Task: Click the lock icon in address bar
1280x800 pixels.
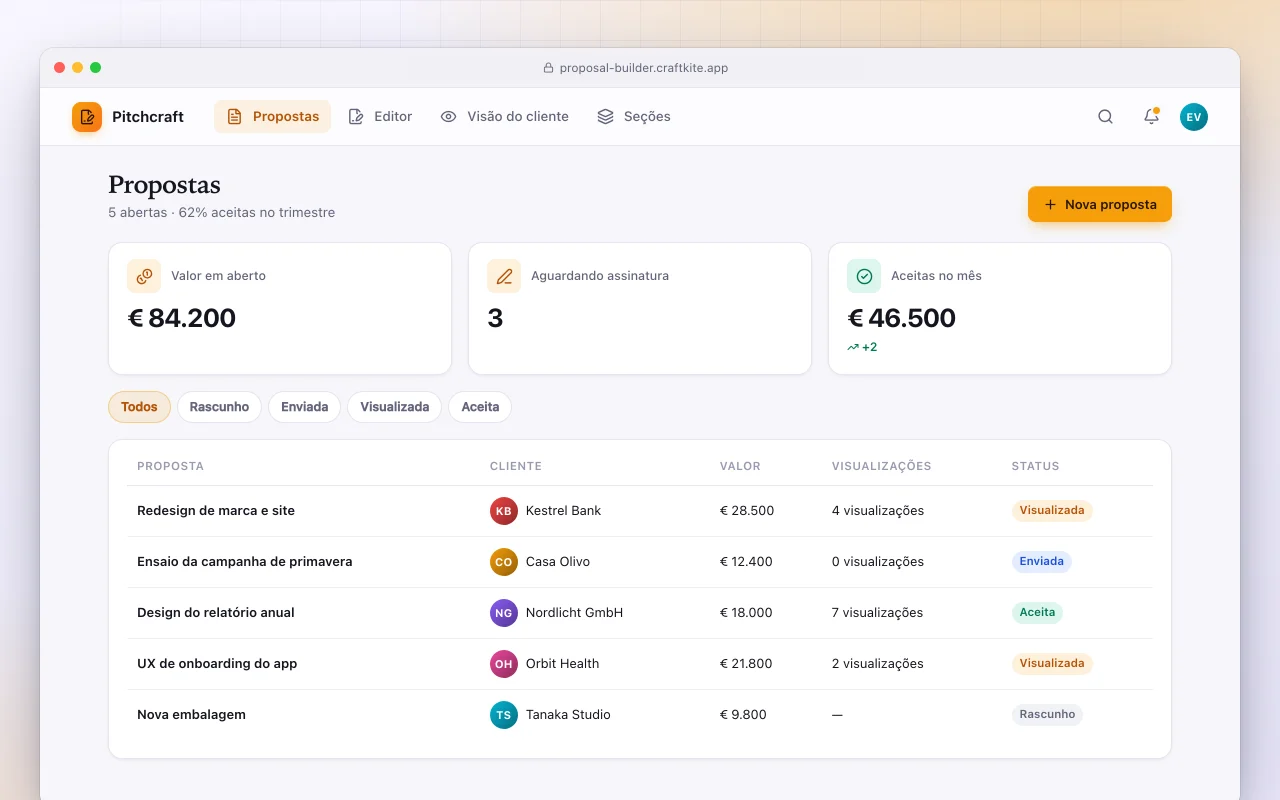Action: point(548,68)
